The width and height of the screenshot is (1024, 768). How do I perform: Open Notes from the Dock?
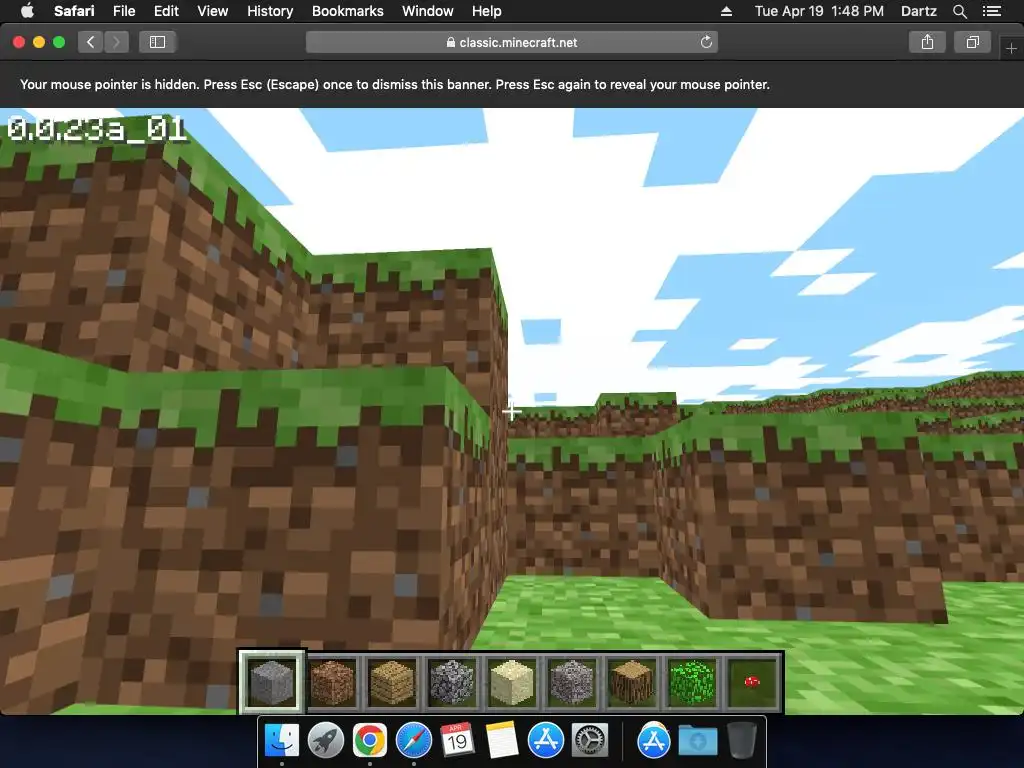[x=502, y=741]
